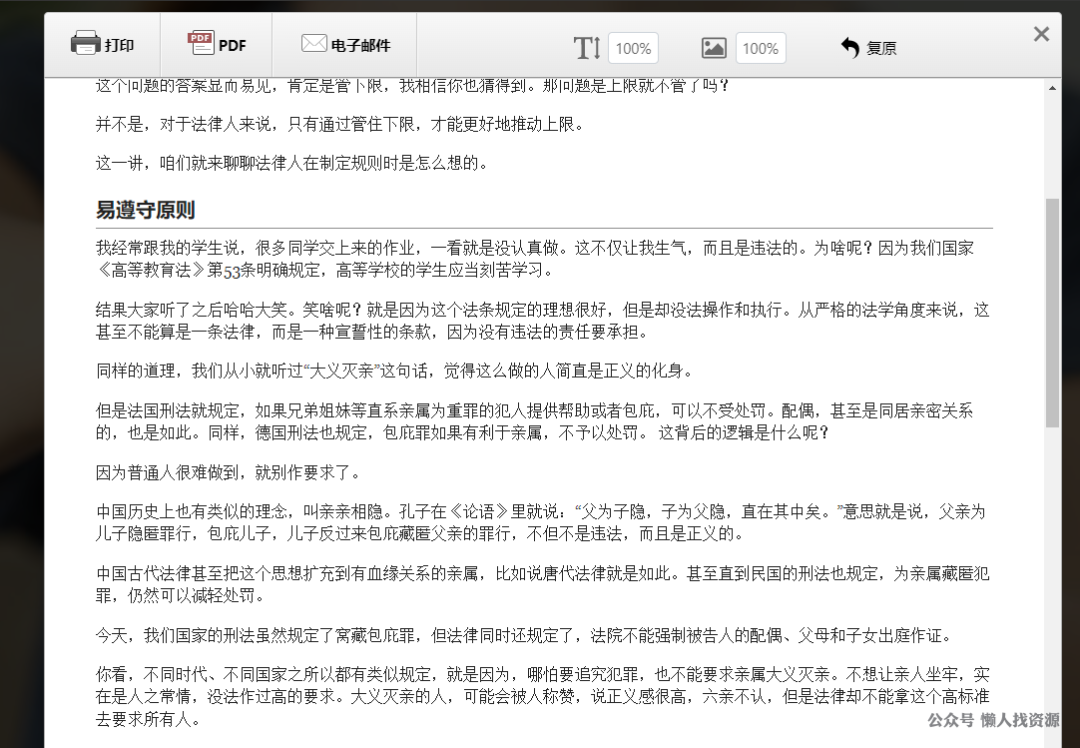
Task: Click the PDF document icon
Action: 200,43
